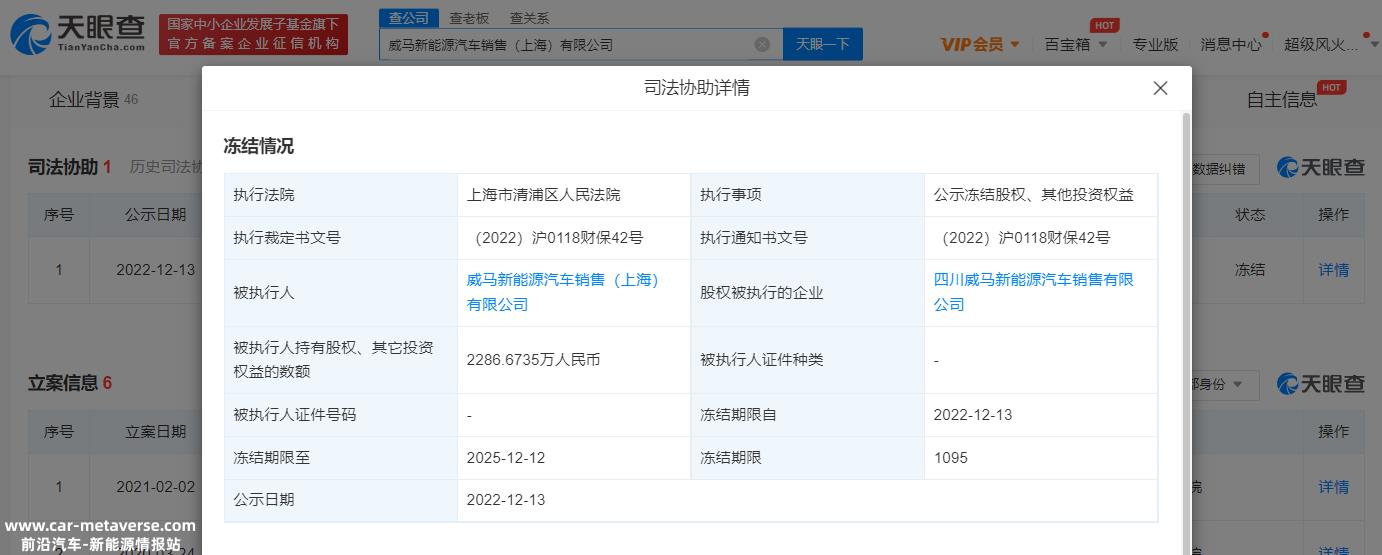The height and width of the screenshot is (555, 1382).
Task: Click the 冻结 status cell
Action: (1250, 269)
